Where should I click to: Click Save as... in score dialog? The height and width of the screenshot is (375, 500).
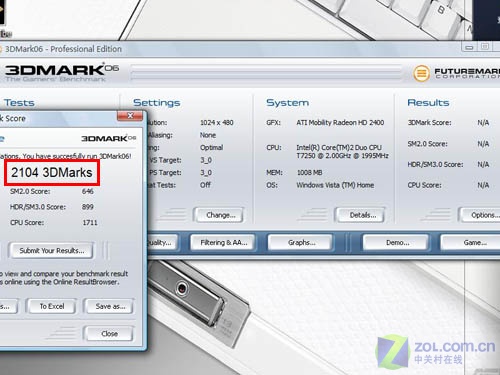click(110, 306)
